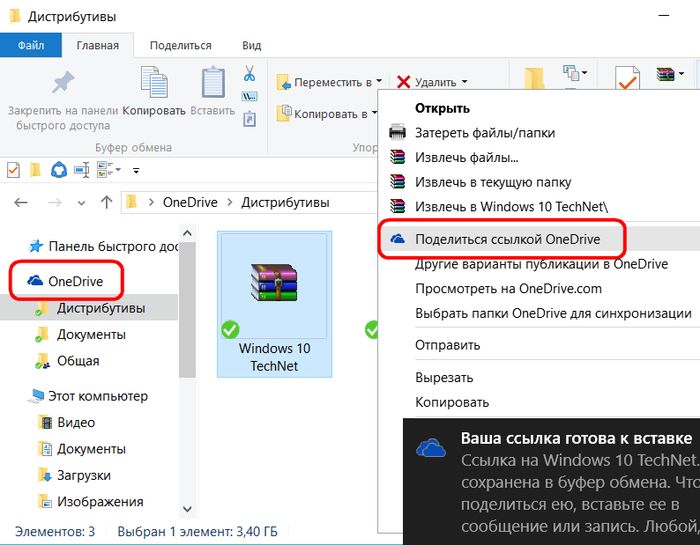This screenshot has height=545, width=700.
Task: Click the Properties checkmark icon in the ribbon
Action: (x=627, y=78)
